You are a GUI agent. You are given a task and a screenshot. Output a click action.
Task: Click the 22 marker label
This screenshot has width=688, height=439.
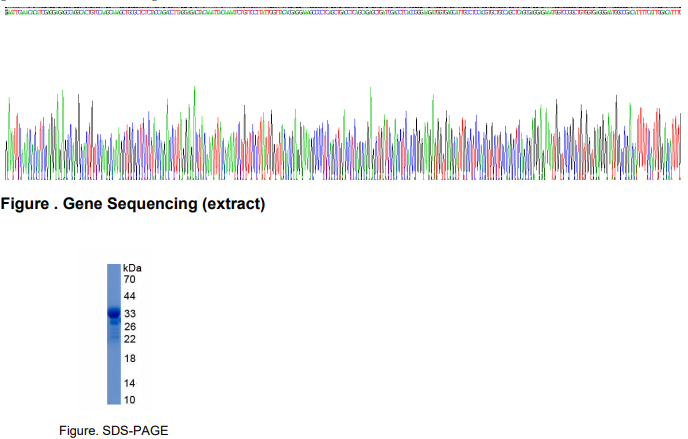pyautogui.click(x=129, y=339)
